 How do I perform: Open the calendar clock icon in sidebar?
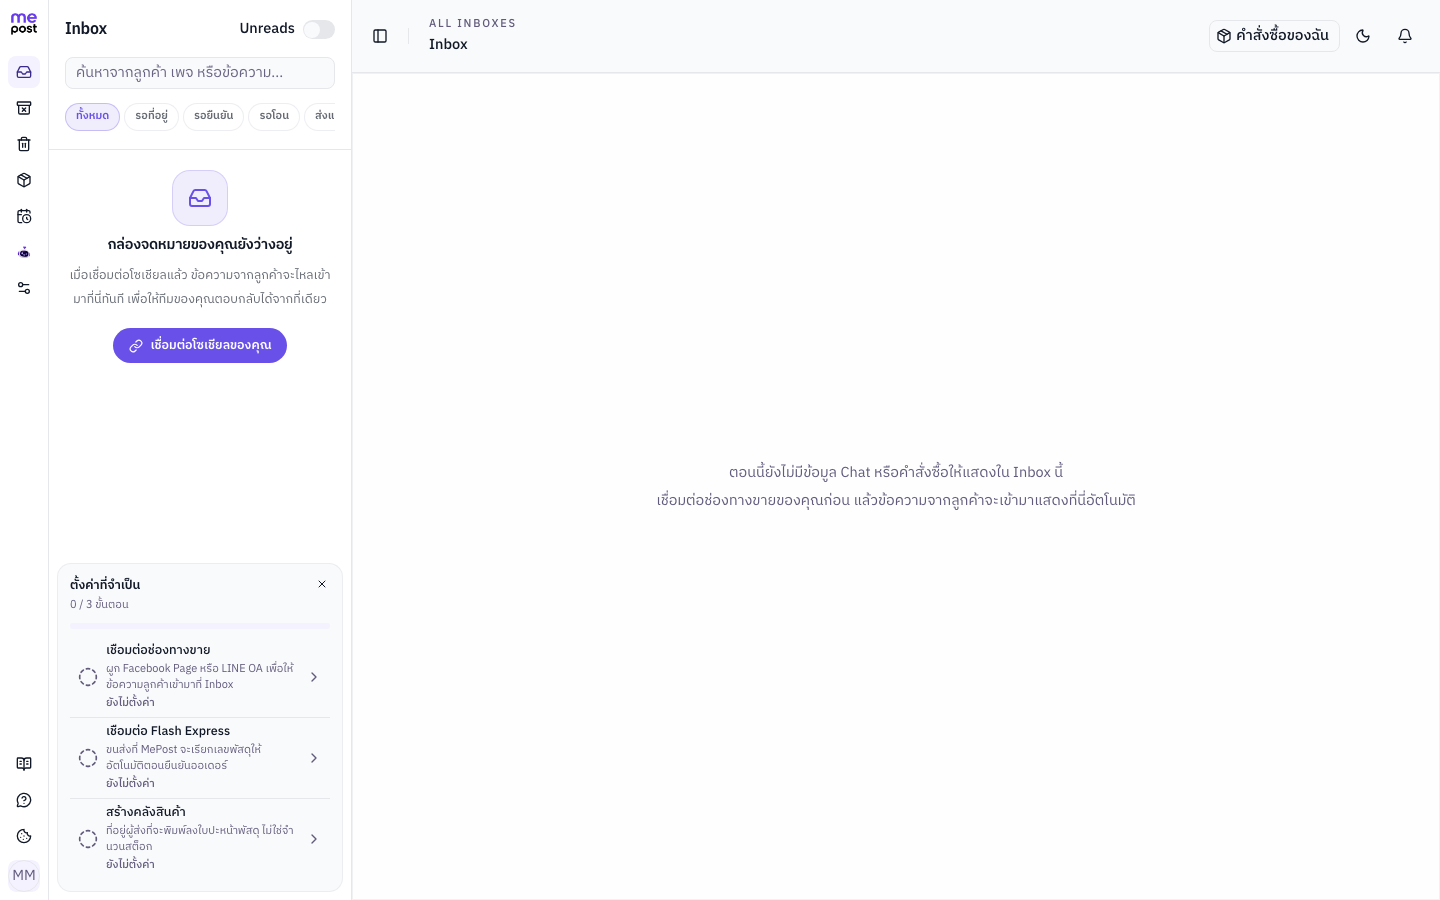(24, 216)
